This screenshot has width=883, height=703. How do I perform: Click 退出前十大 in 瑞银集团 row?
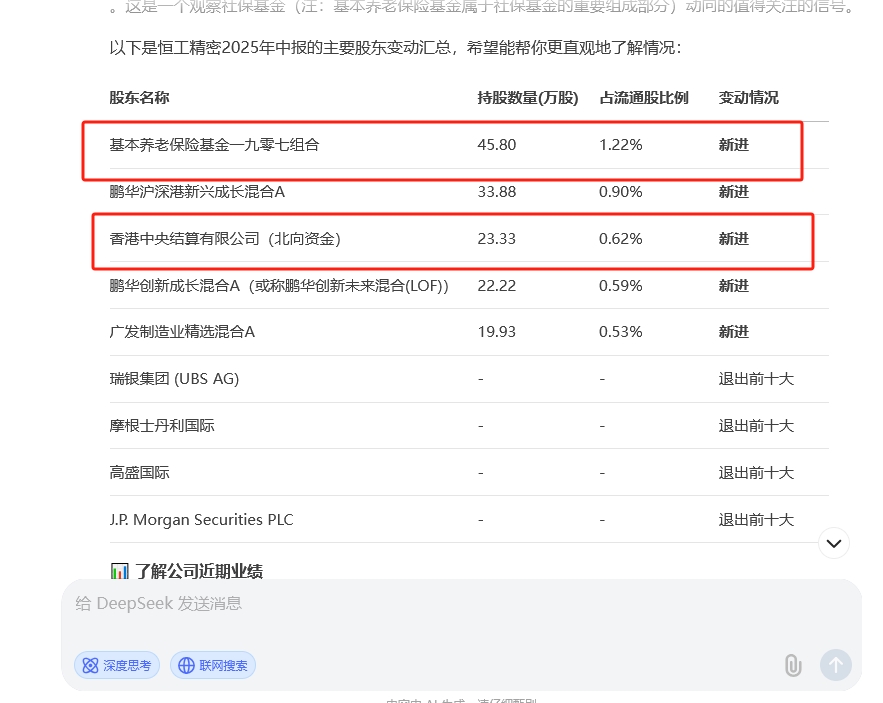pos(756,379)
